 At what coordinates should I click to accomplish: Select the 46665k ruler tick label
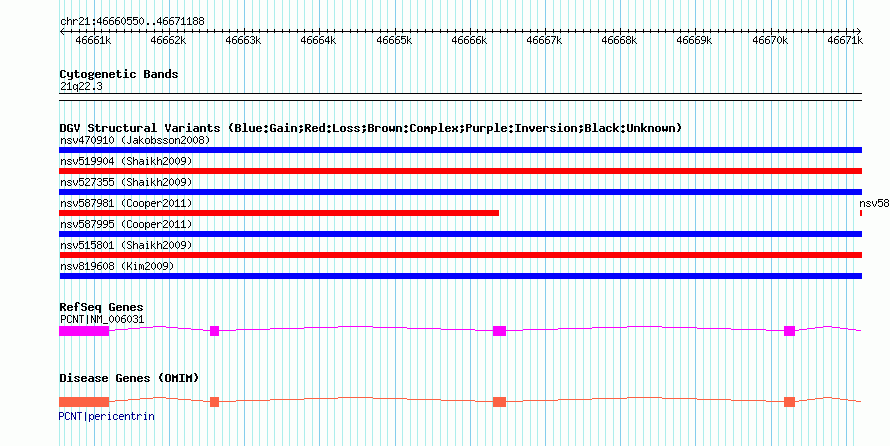pos(394,41)
